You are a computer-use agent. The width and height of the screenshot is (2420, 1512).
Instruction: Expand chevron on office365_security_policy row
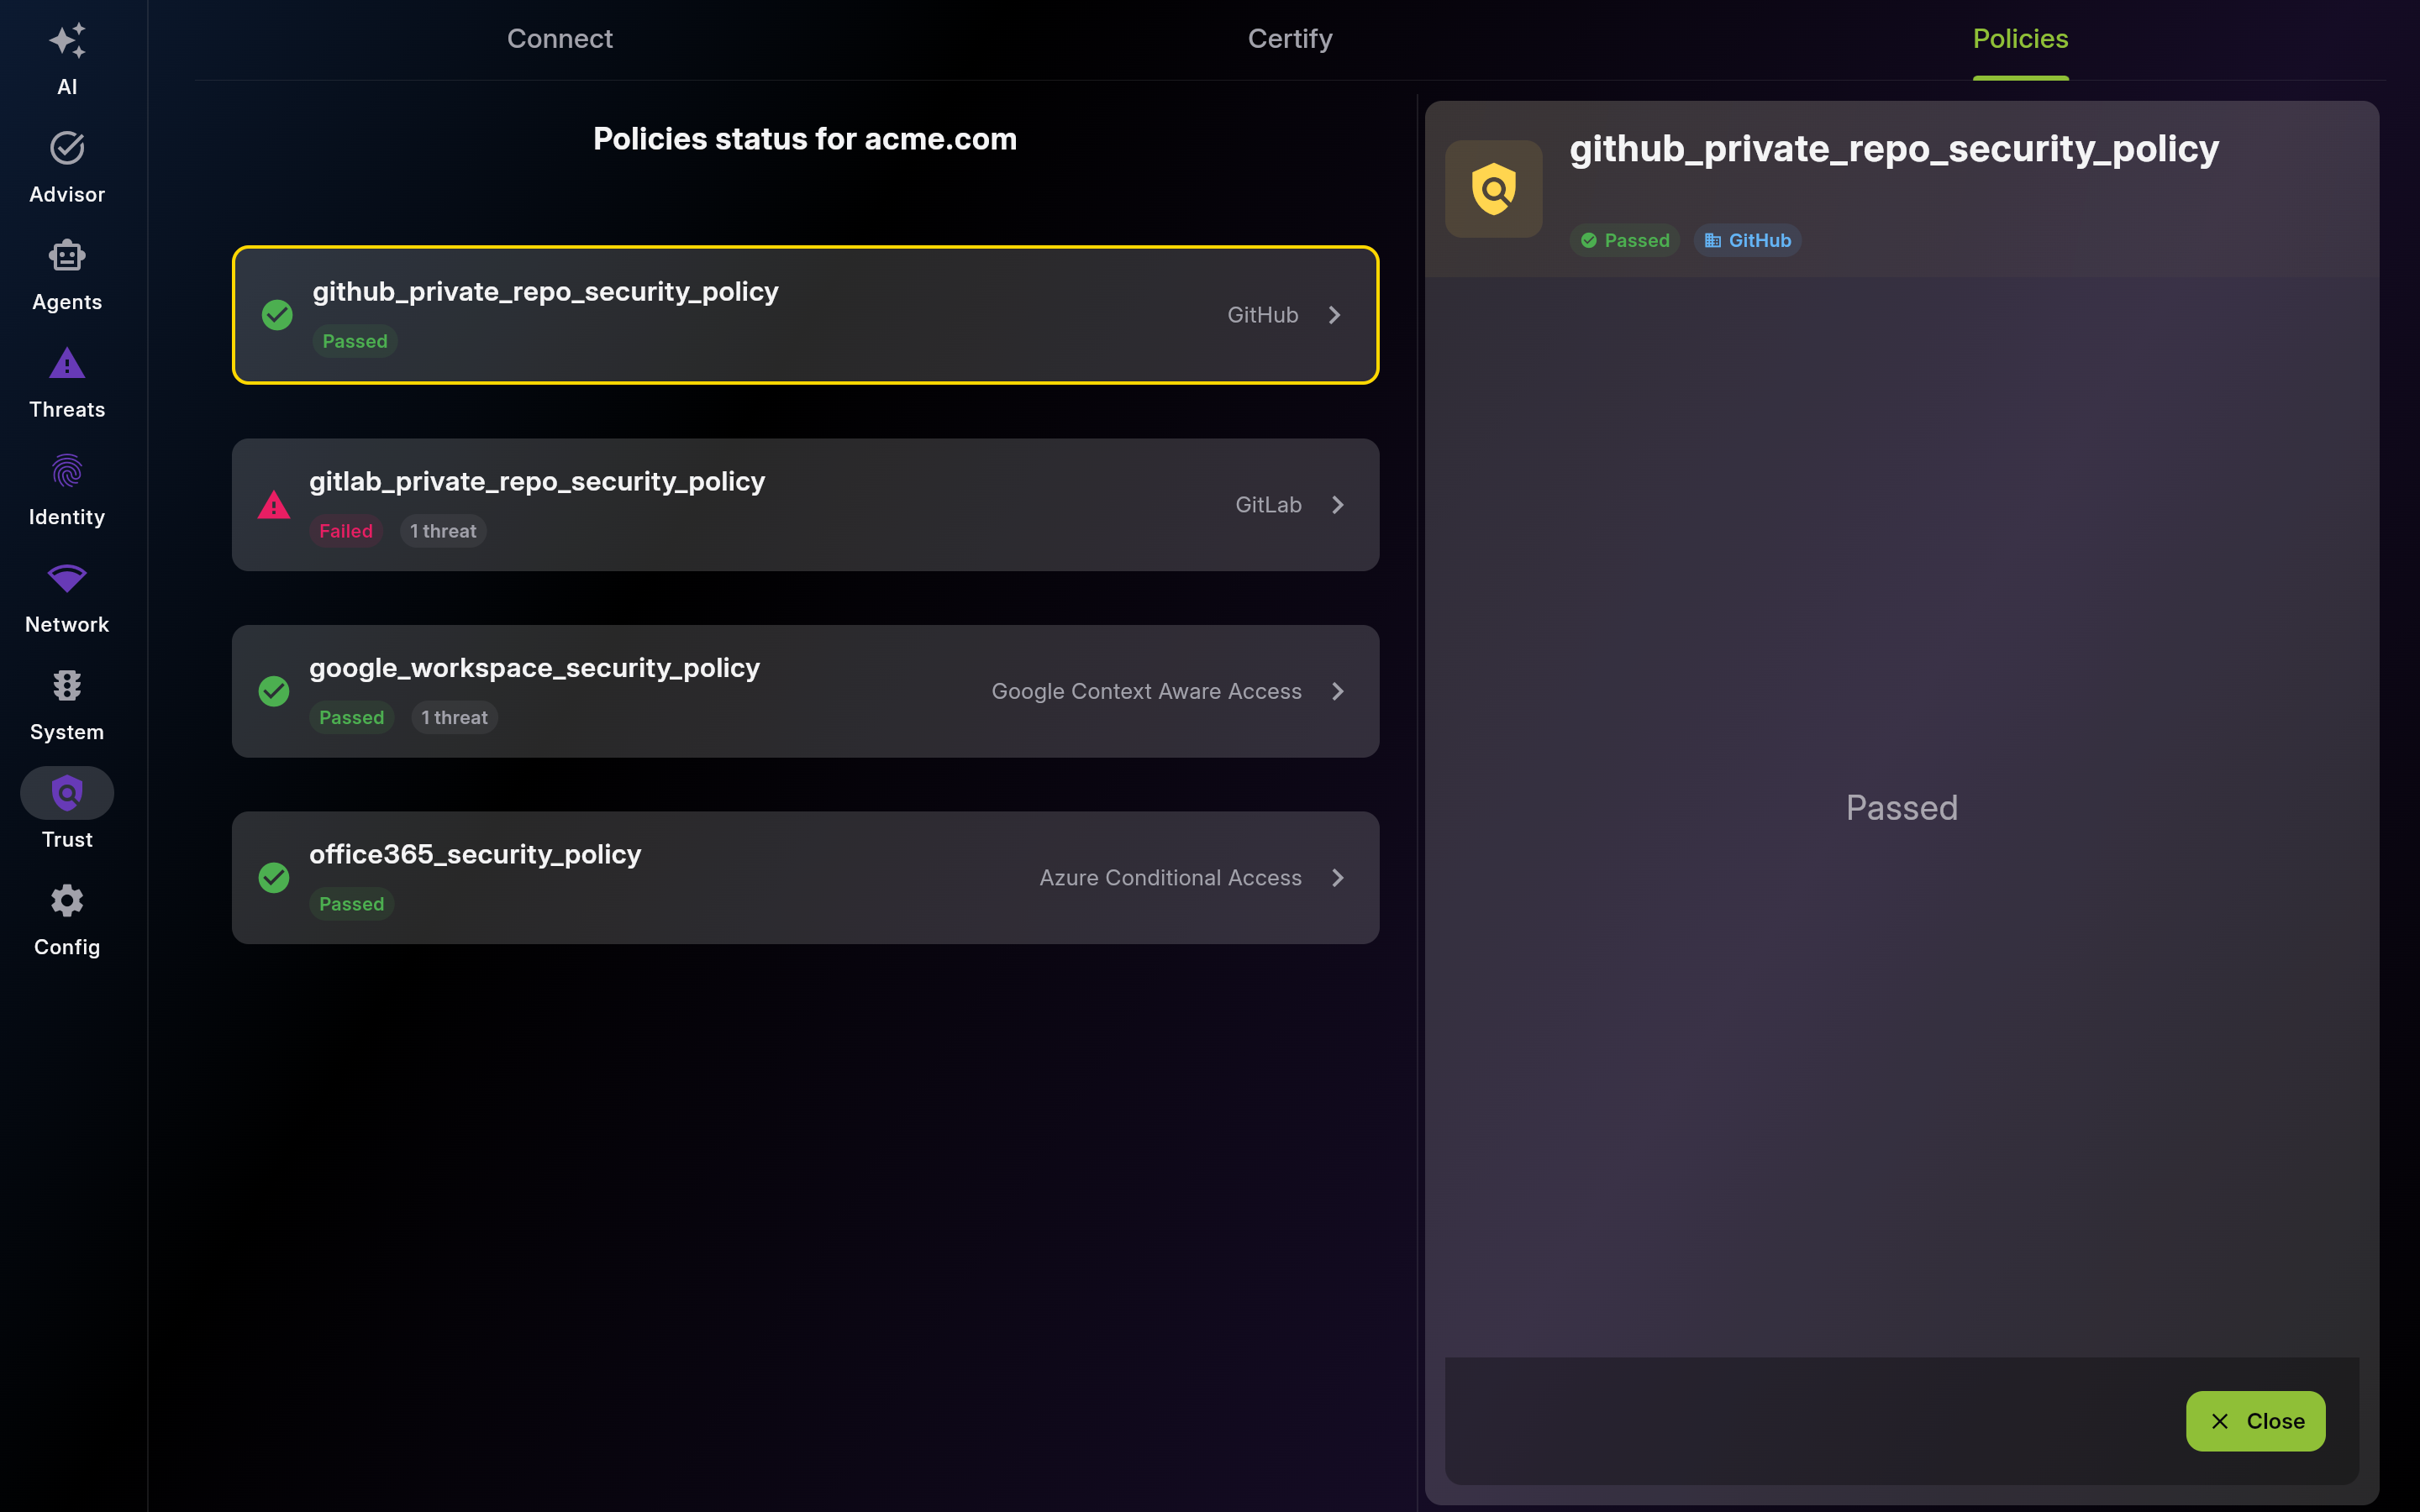pyautogui.click(x=1338, y=878)
